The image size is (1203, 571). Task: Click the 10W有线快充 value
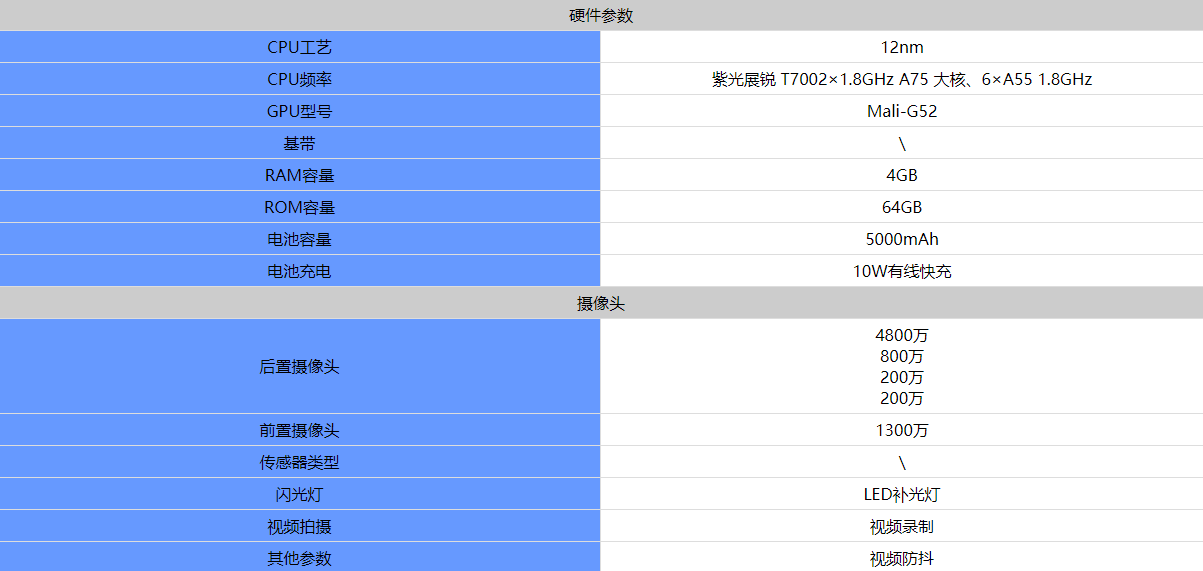click(902, 271)
